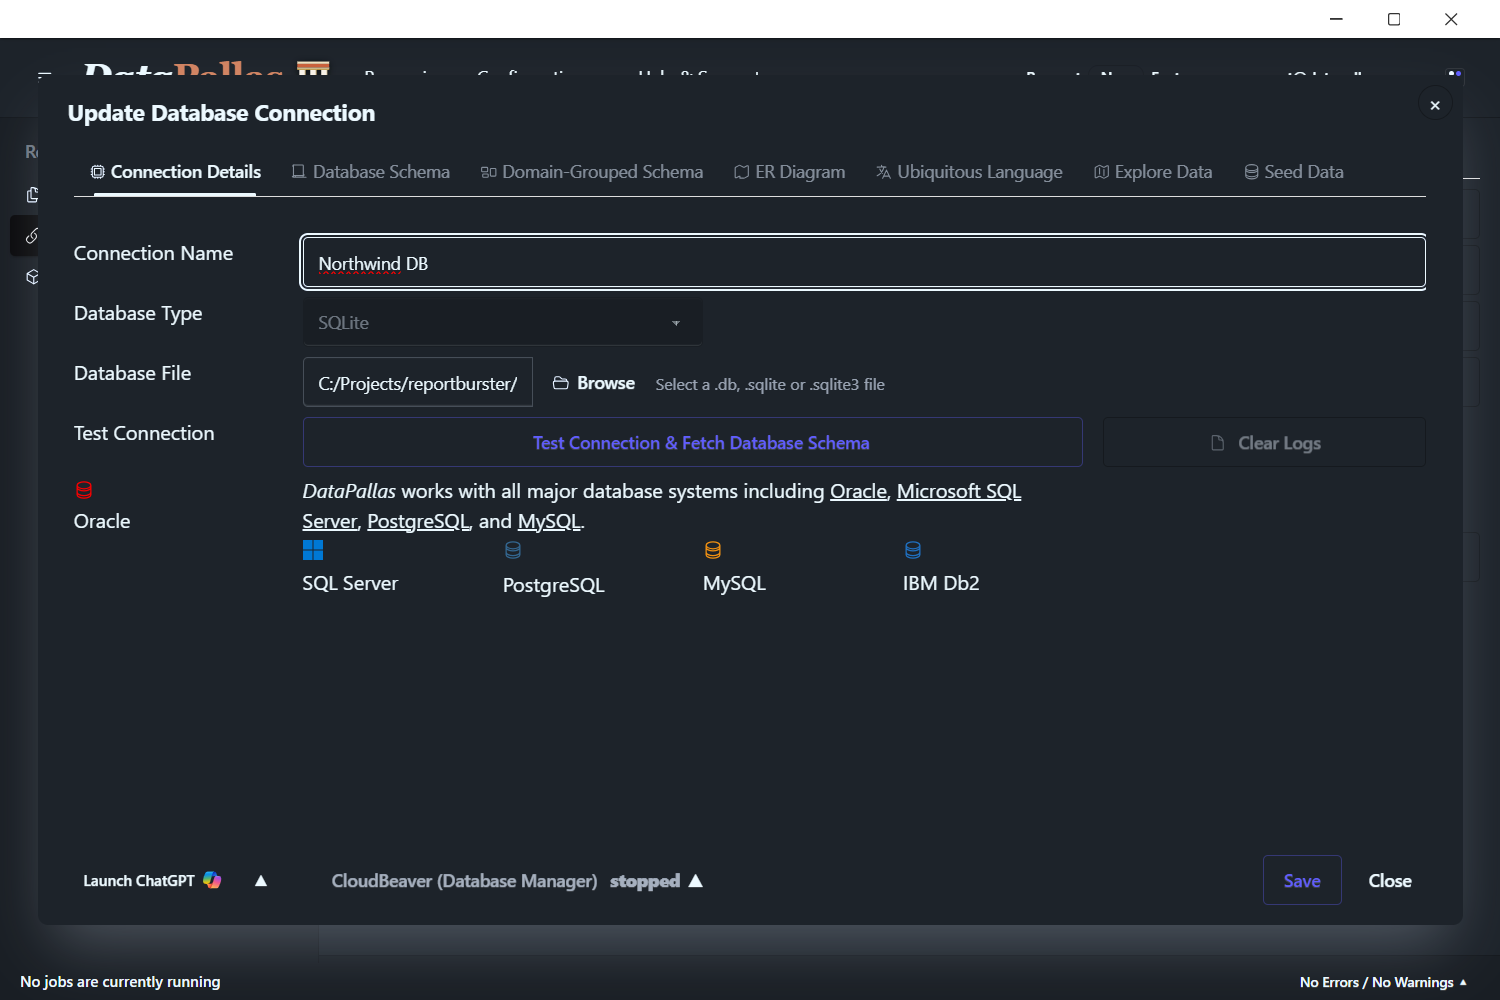Close the application window

[x=1451, y=19]
